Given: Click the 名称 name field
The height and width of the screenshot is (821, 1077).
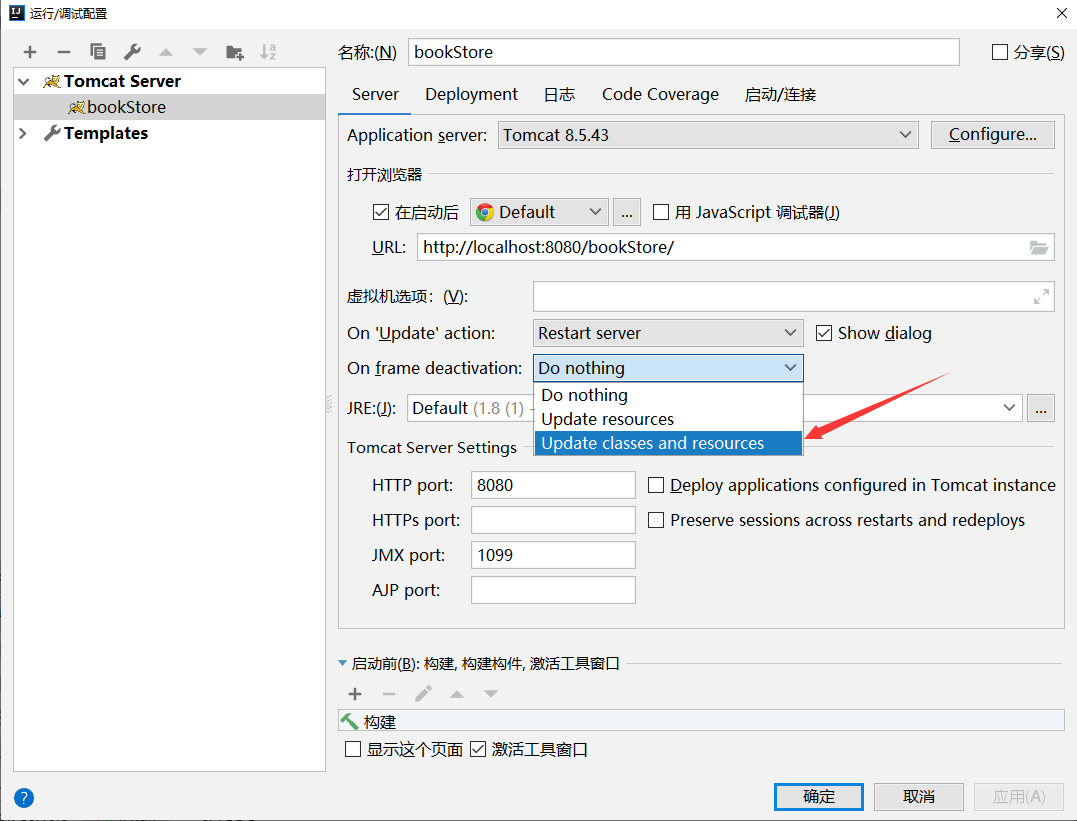Looking at the screenshot, I should [x=683, y=52].
